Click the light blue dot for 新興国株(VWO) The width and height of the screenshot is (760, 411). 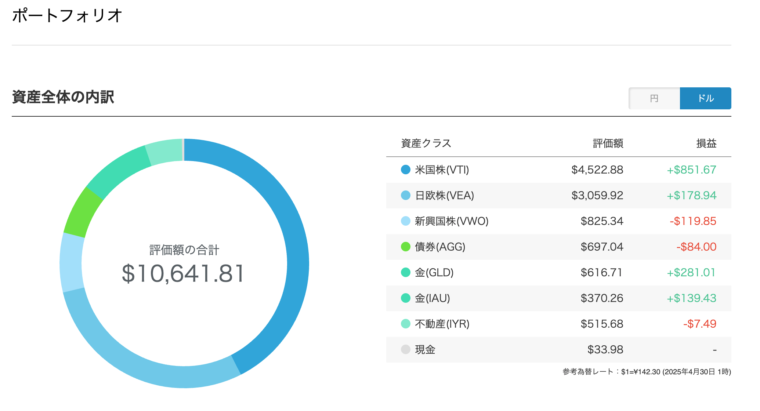405,221
